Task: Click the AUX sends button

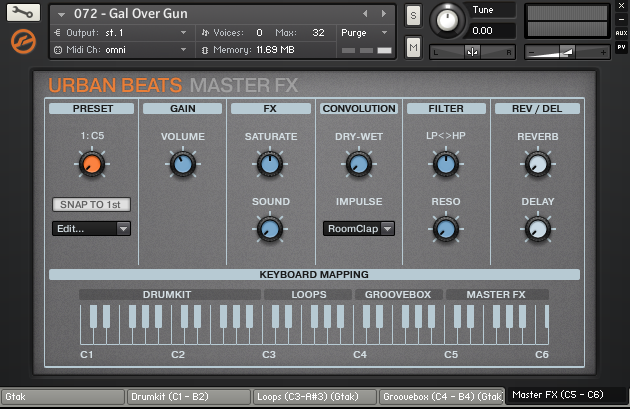Action: coord(621,33)
